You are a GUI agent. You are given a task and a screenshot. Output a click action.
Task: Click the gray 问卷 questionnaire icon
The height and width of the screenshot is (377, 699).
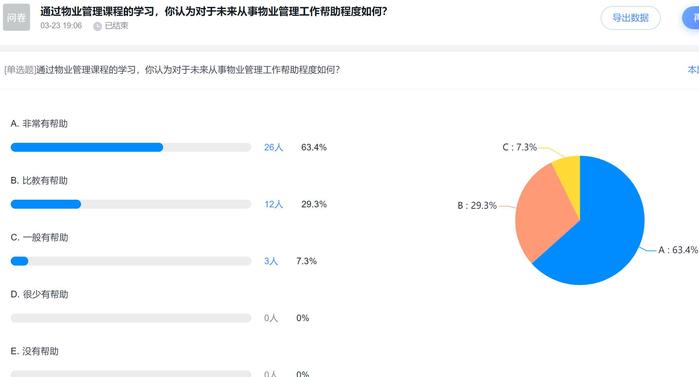click(16, 17)
